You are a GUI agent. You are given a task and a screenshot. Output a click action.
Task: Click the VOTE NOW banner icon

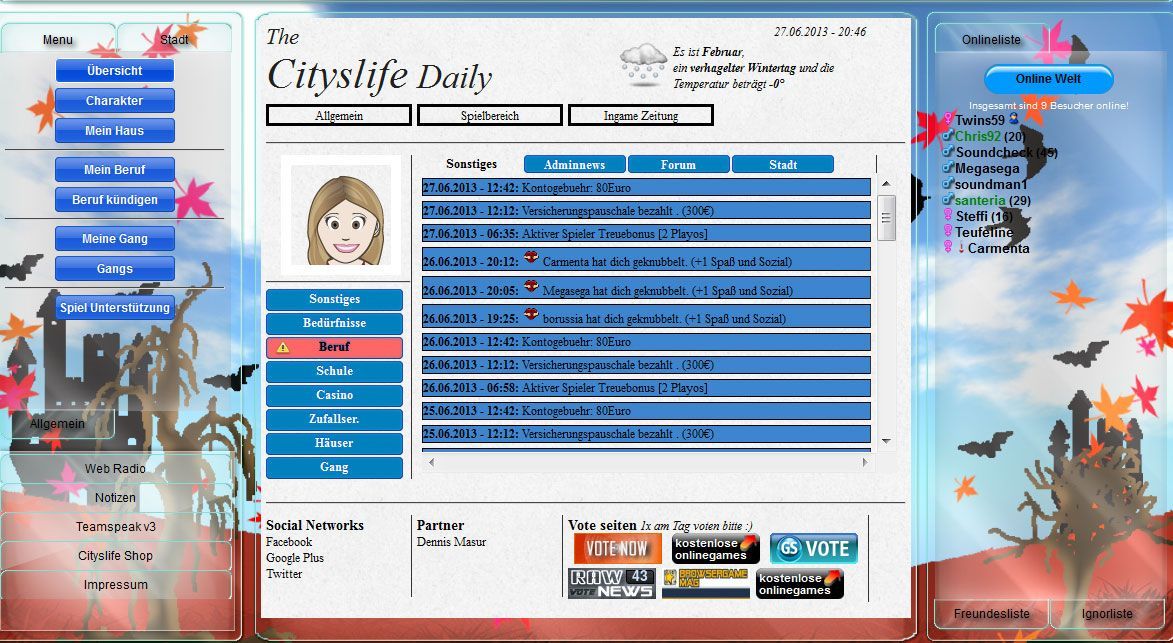click(x=617, y=548)
